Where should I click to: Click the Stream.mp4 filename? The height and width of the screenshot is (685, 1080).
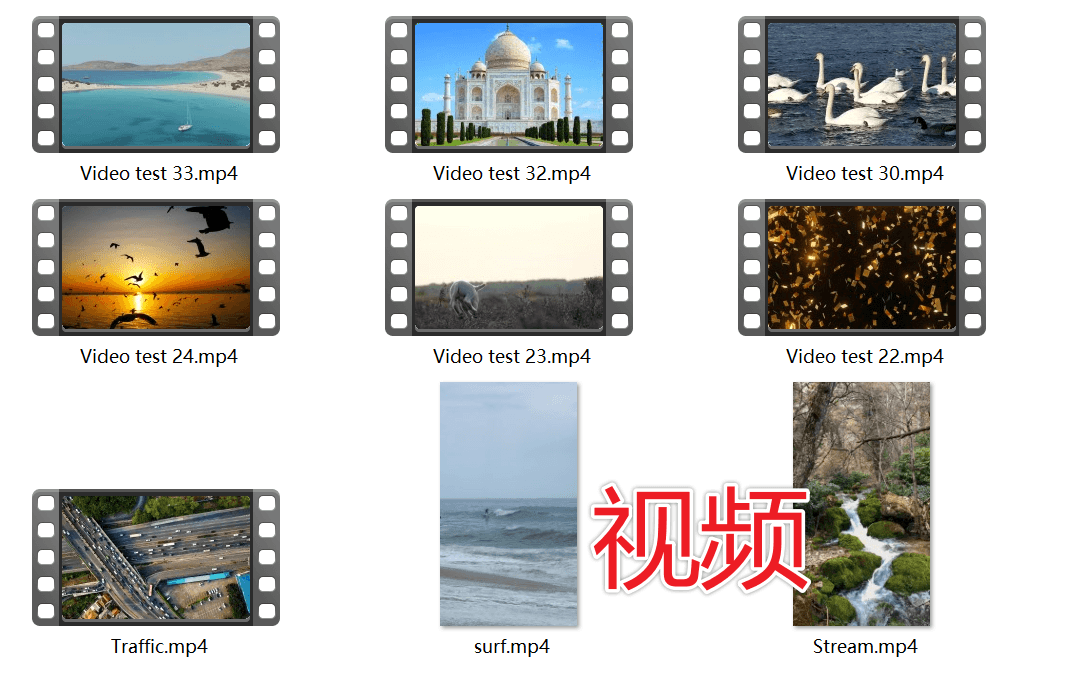865,647
